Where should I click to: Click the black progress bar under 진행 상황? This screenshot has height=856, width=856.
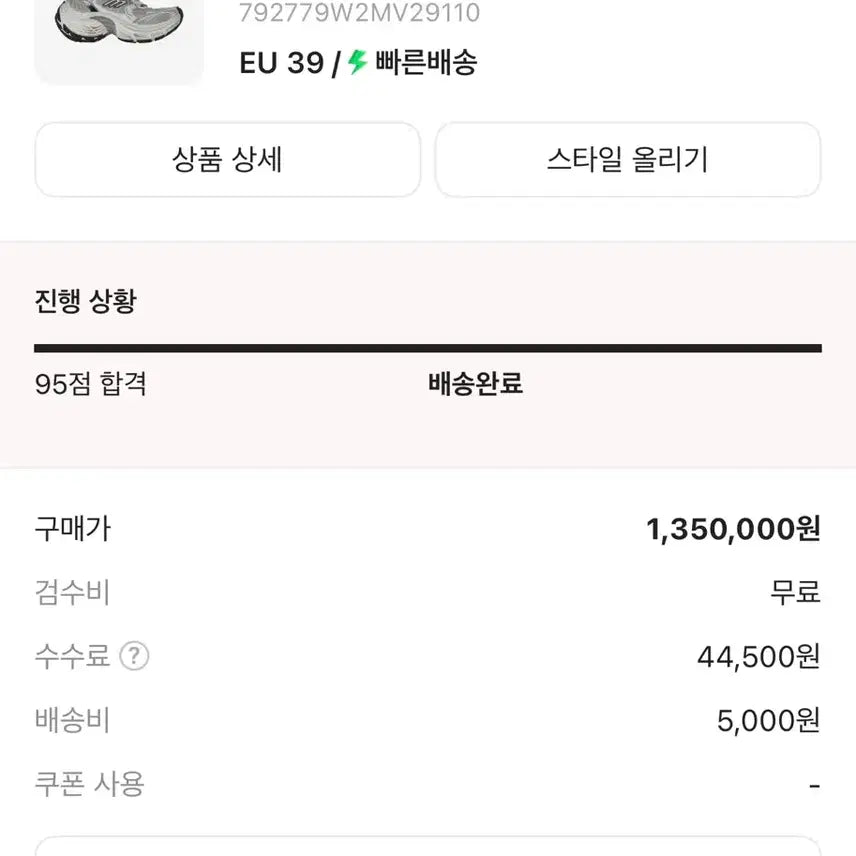(x=428, y=348)
